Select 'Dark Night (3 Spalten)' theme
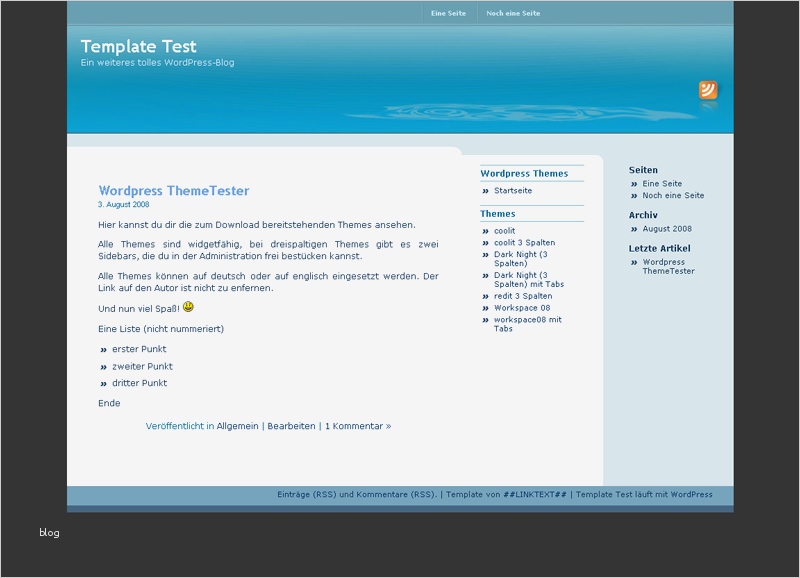800x578 pixels. pyautogui.click(x=520, y=259)
